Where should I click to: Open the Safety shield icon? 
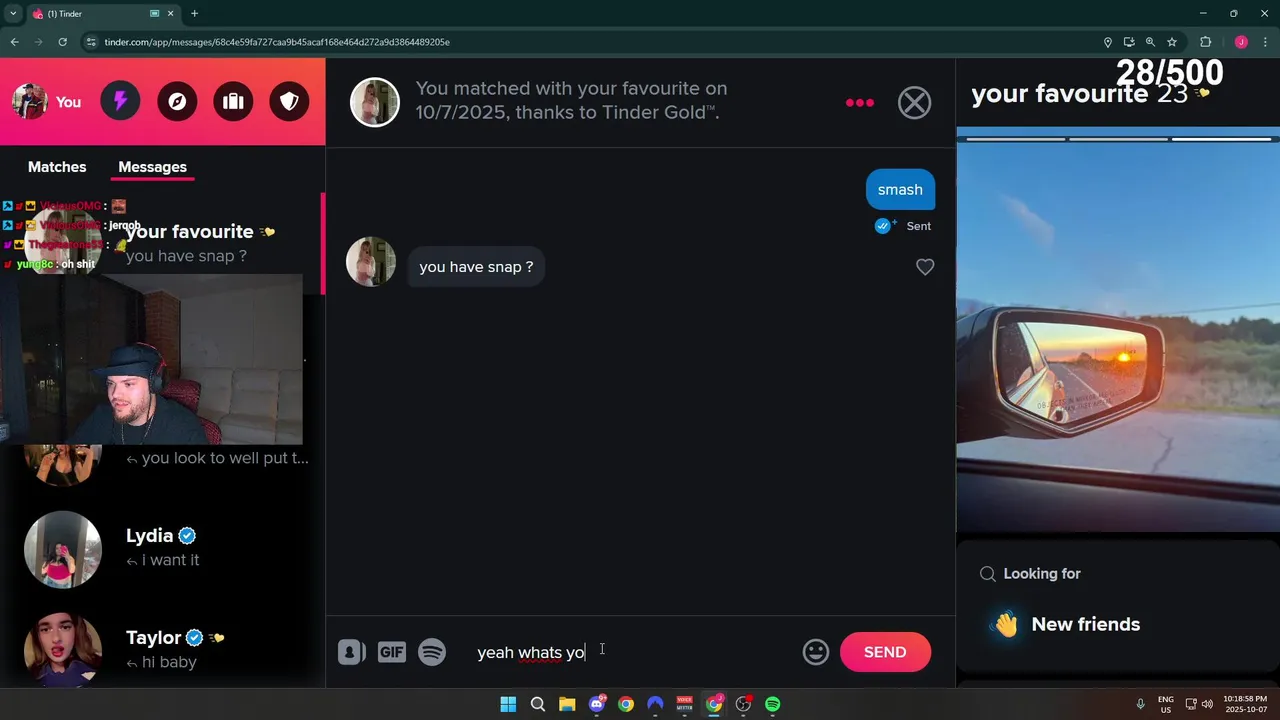[289, 101]
